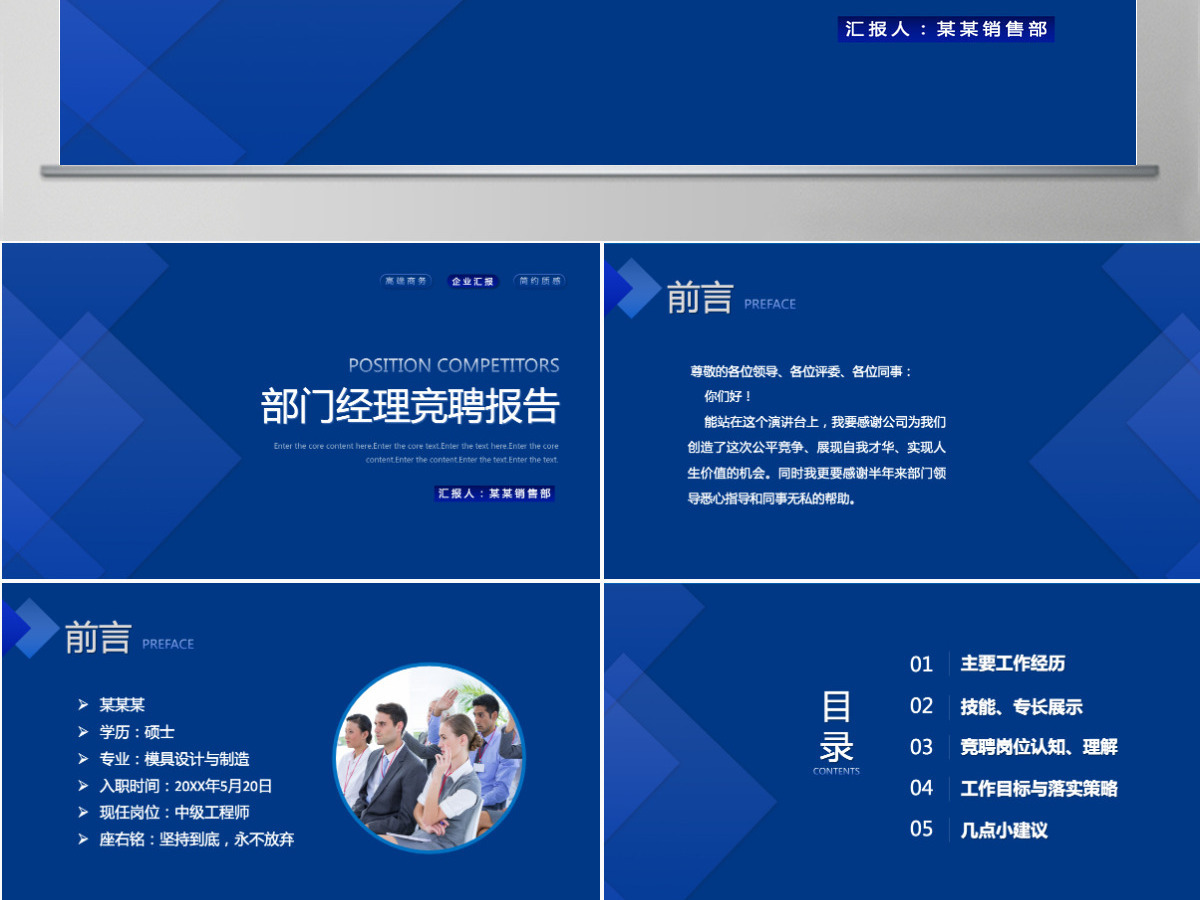This screenshot has height=900, width=1200.
Task: Open the title slide thumbnail 部门经理竞聘报告
Action: pyautogui.click(x=300, y=410)
